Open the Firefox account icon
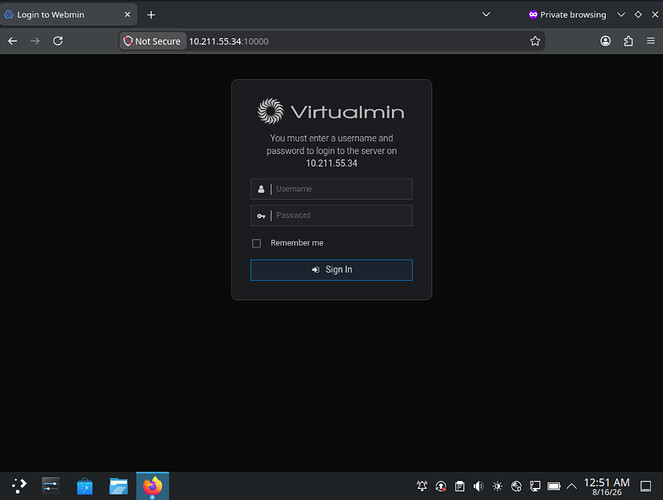The width and height of the screenshot is (663, 500). click(x=605, y=41)
